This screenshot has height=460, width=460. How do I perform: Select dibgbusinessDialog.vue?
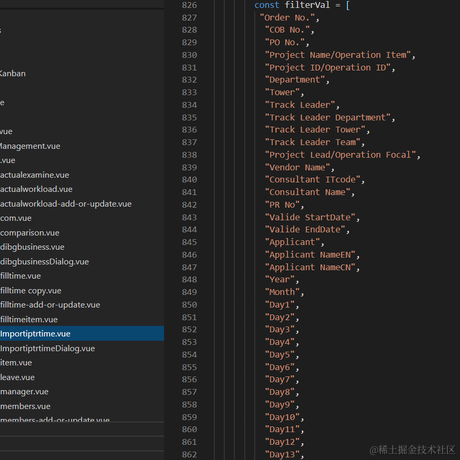[x=44, y=262]
